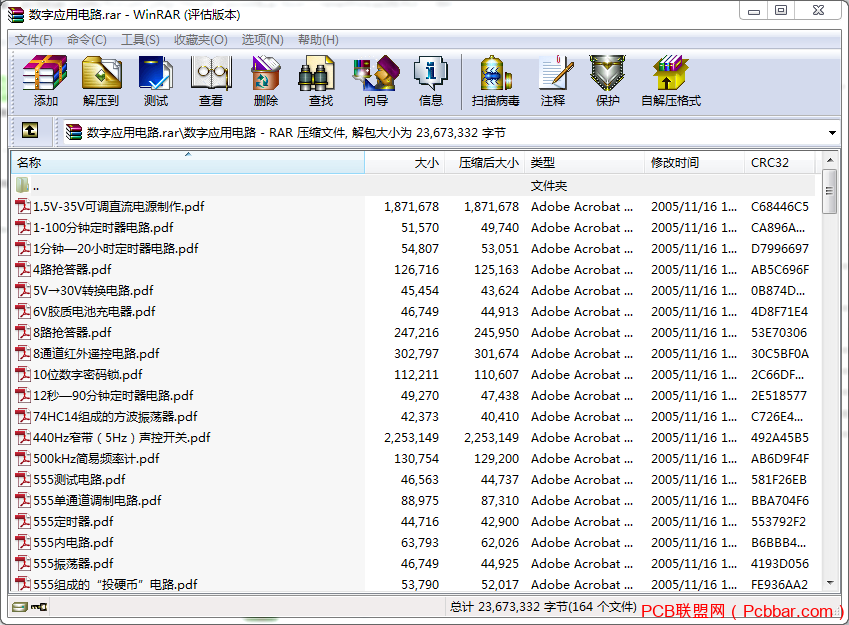
Task: Click PDF icon of 6V胶质电池充电器.pdf
Action: pyautogui.click(x=23, y=311)
